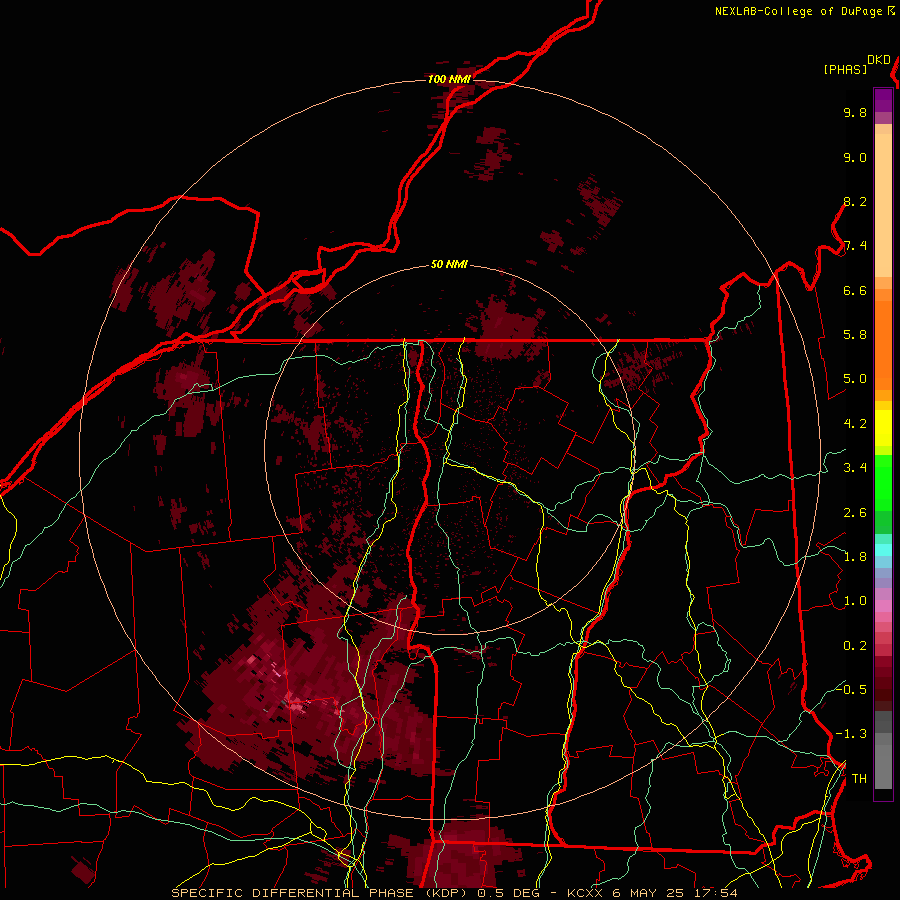Click the yellow segment of the color bar

(x=883, y=428)
